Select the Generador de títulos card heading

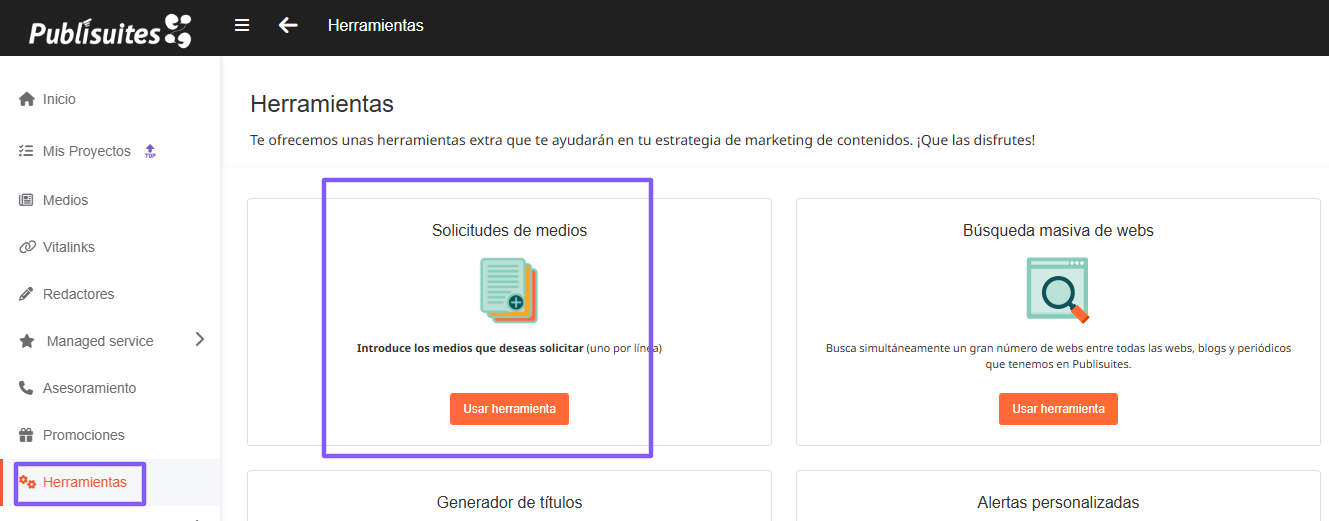509,502
